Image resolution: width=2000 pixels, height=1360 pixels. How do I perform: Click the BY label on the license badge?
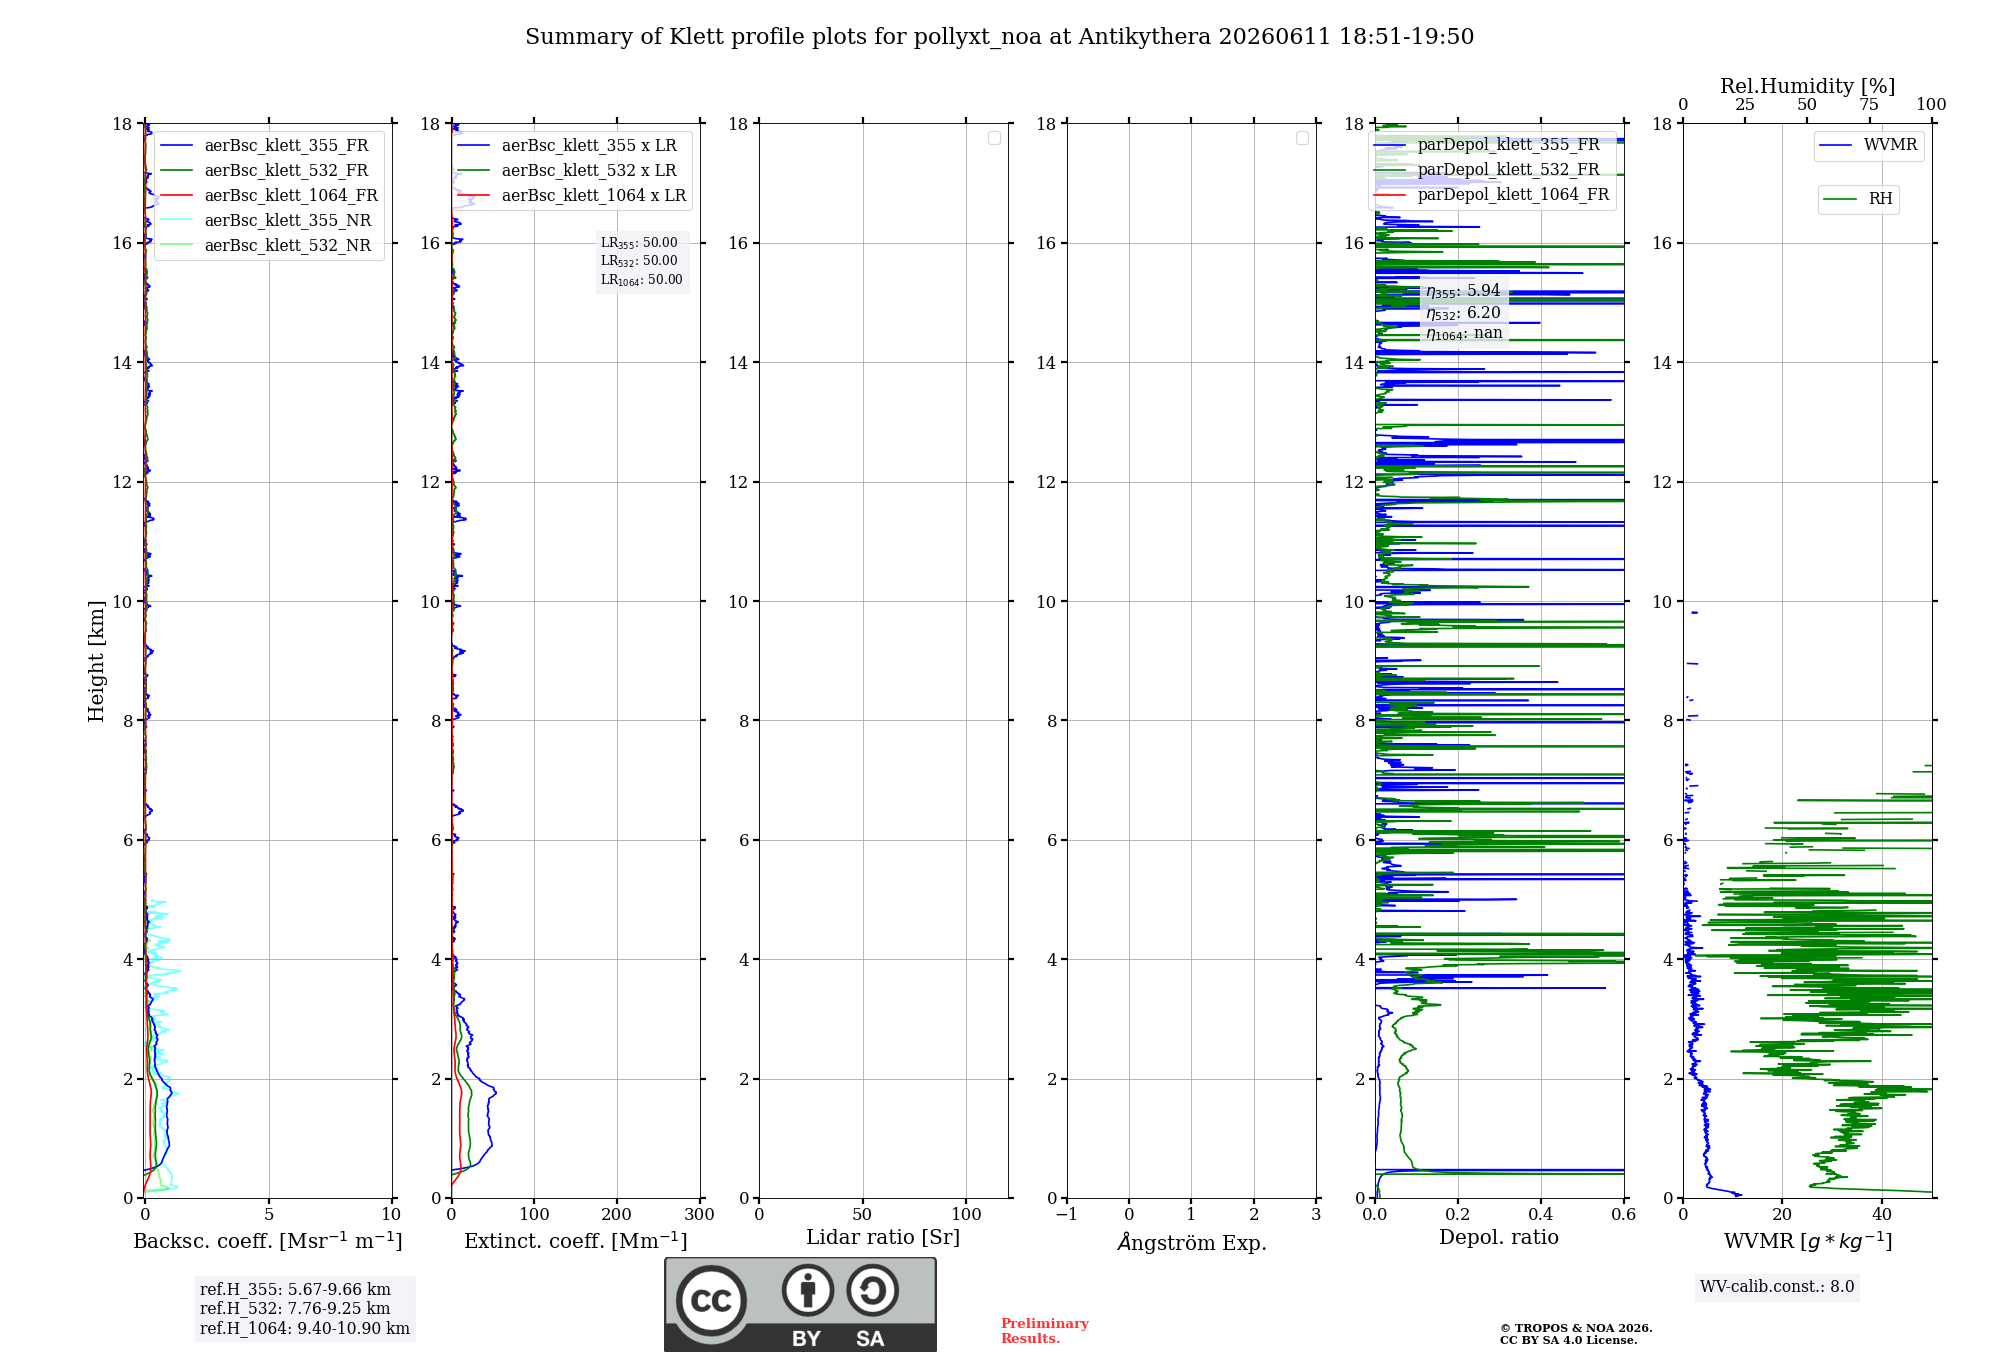tap(807, 1339)
